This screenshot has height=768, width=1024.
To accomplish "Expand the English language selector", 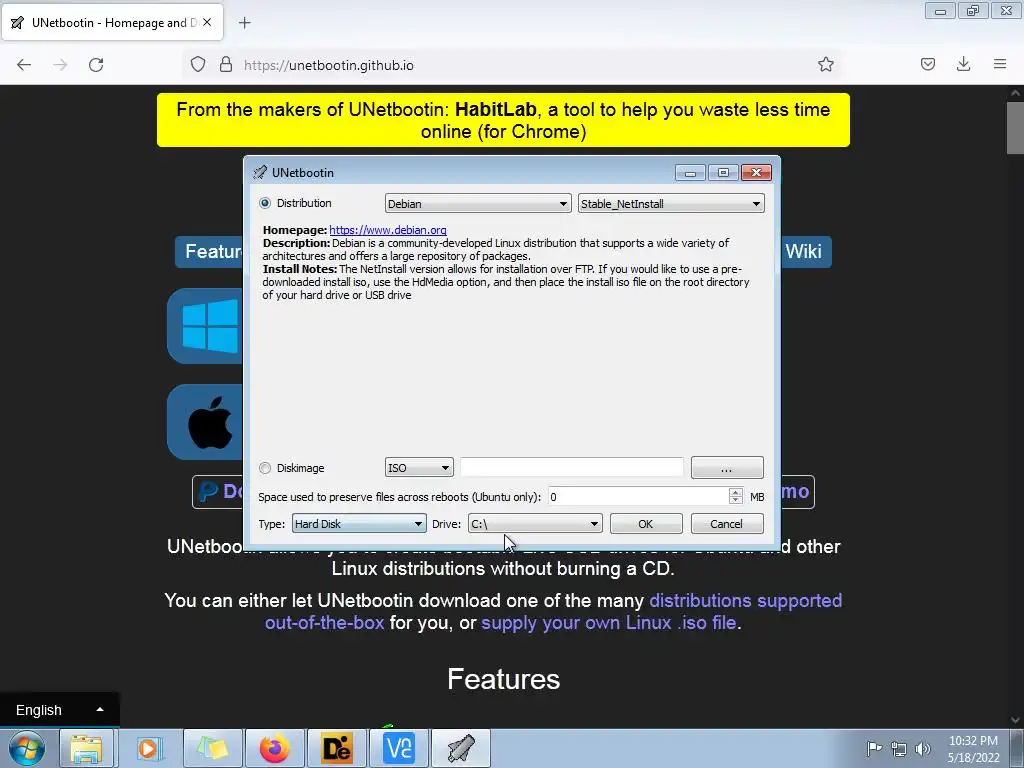I will [59, 710].
